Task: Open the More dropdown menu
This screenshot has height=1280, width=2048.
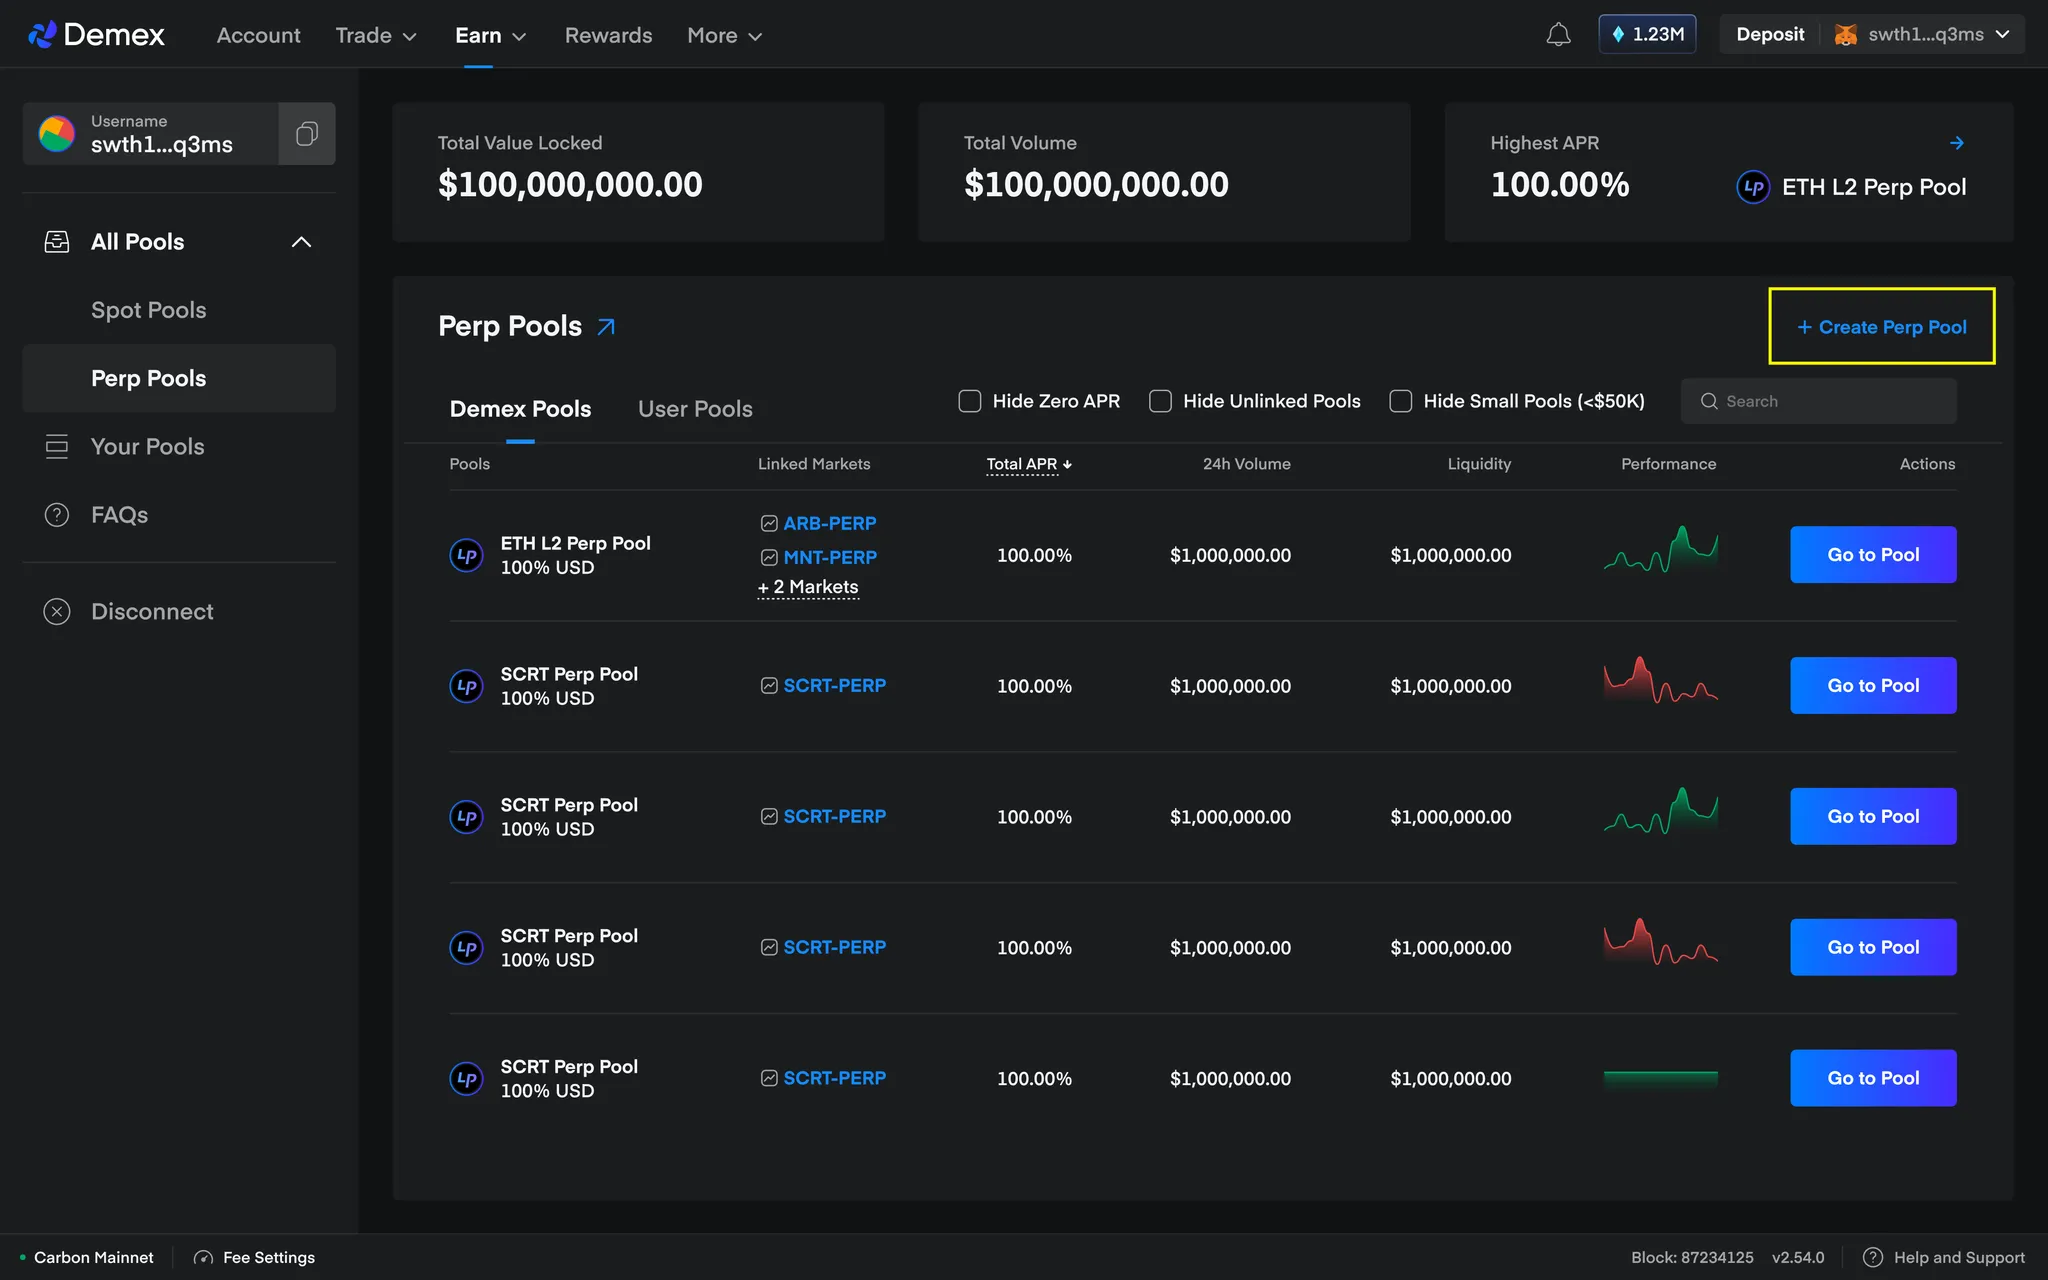Action: tap(725, 35)
